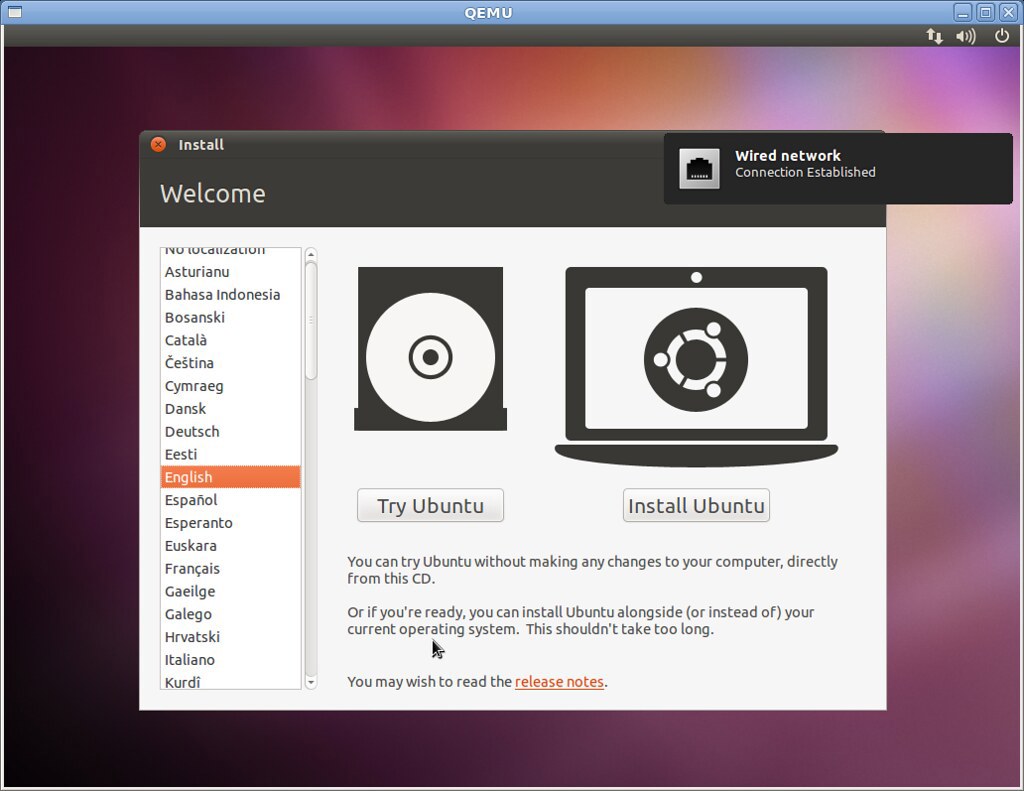Select Español language

231,500
